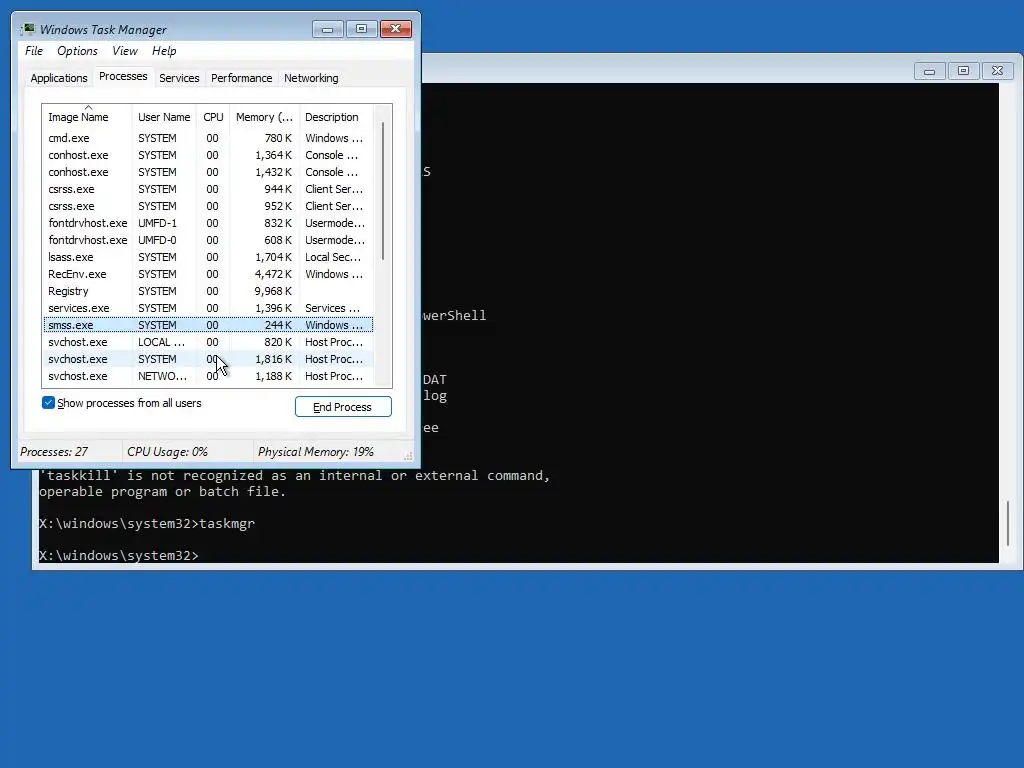
Task: Sort by the Memory column header
Action: tap(264, 116)
